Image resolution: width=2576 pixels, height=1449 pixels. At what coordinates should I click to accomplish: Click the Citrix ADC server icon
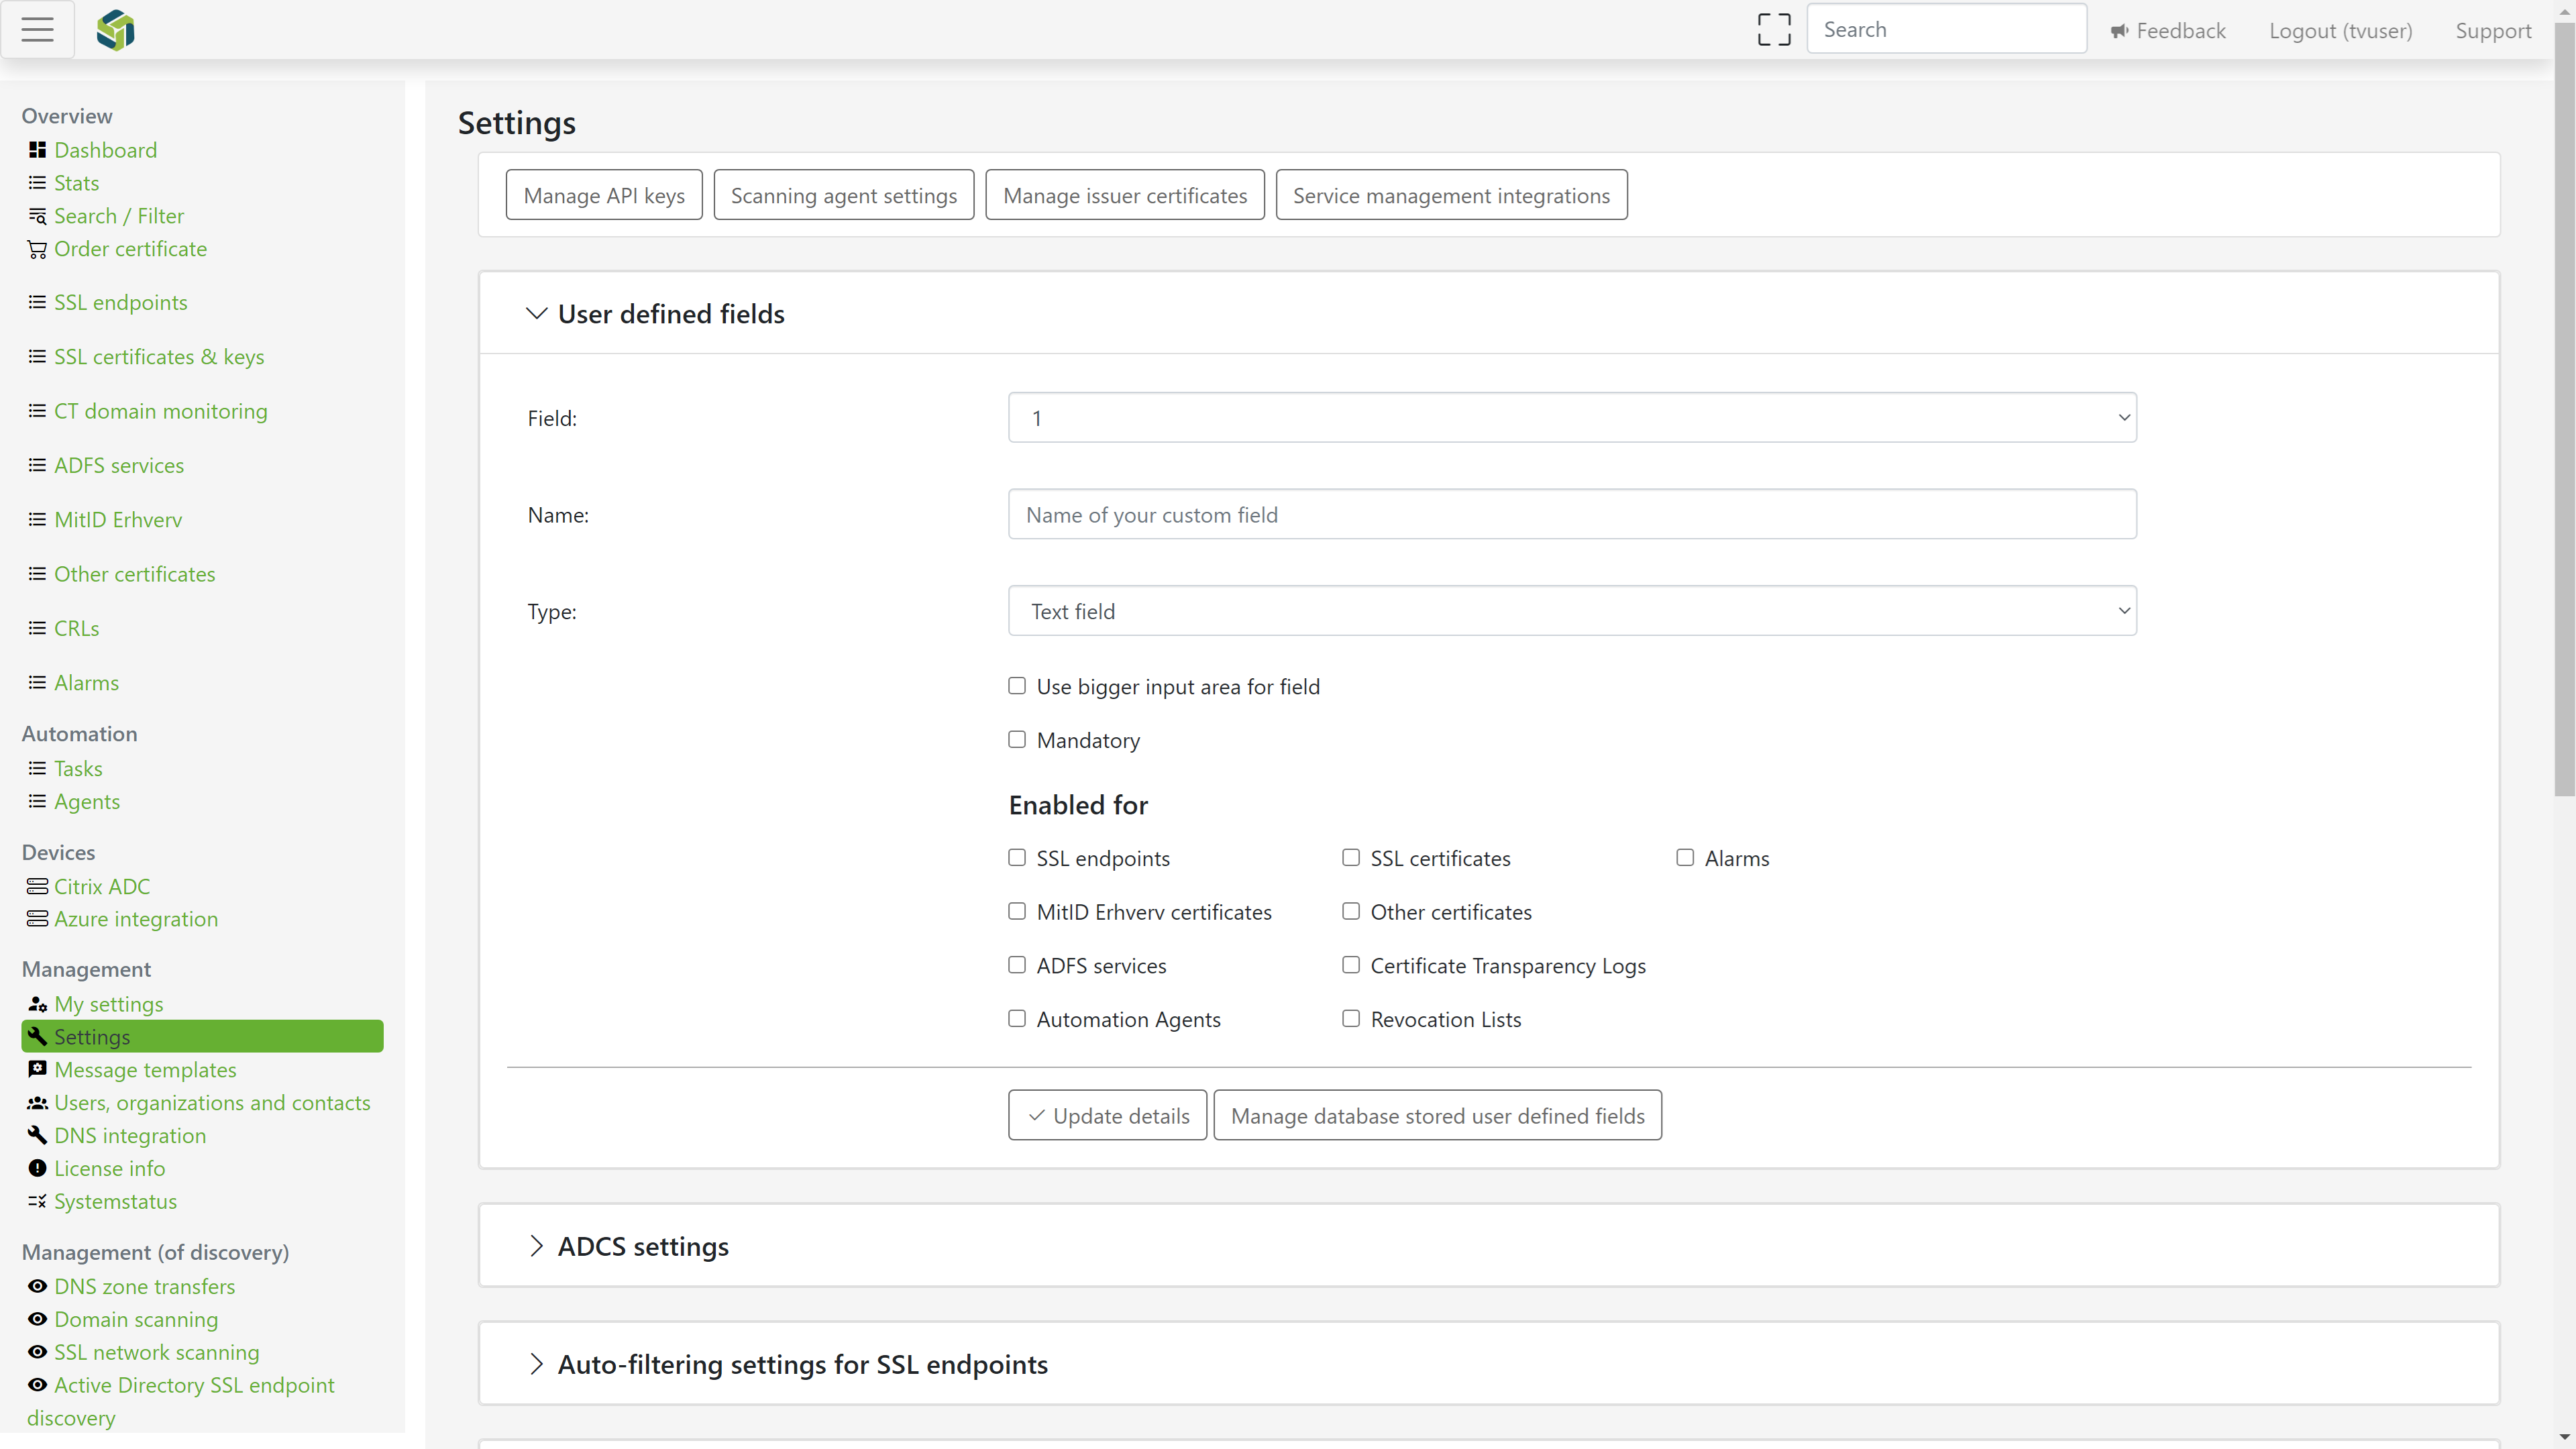(37, 886)
